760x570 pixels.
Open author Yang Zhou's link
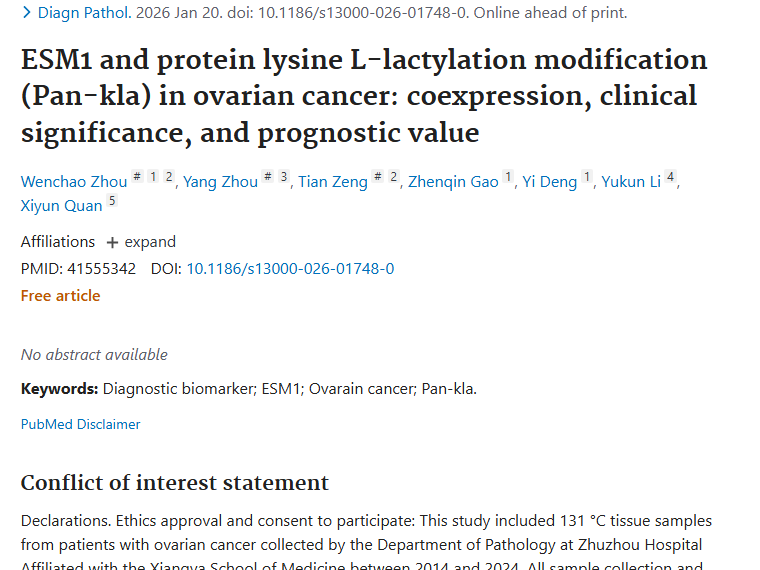click(x=221, y=182)
